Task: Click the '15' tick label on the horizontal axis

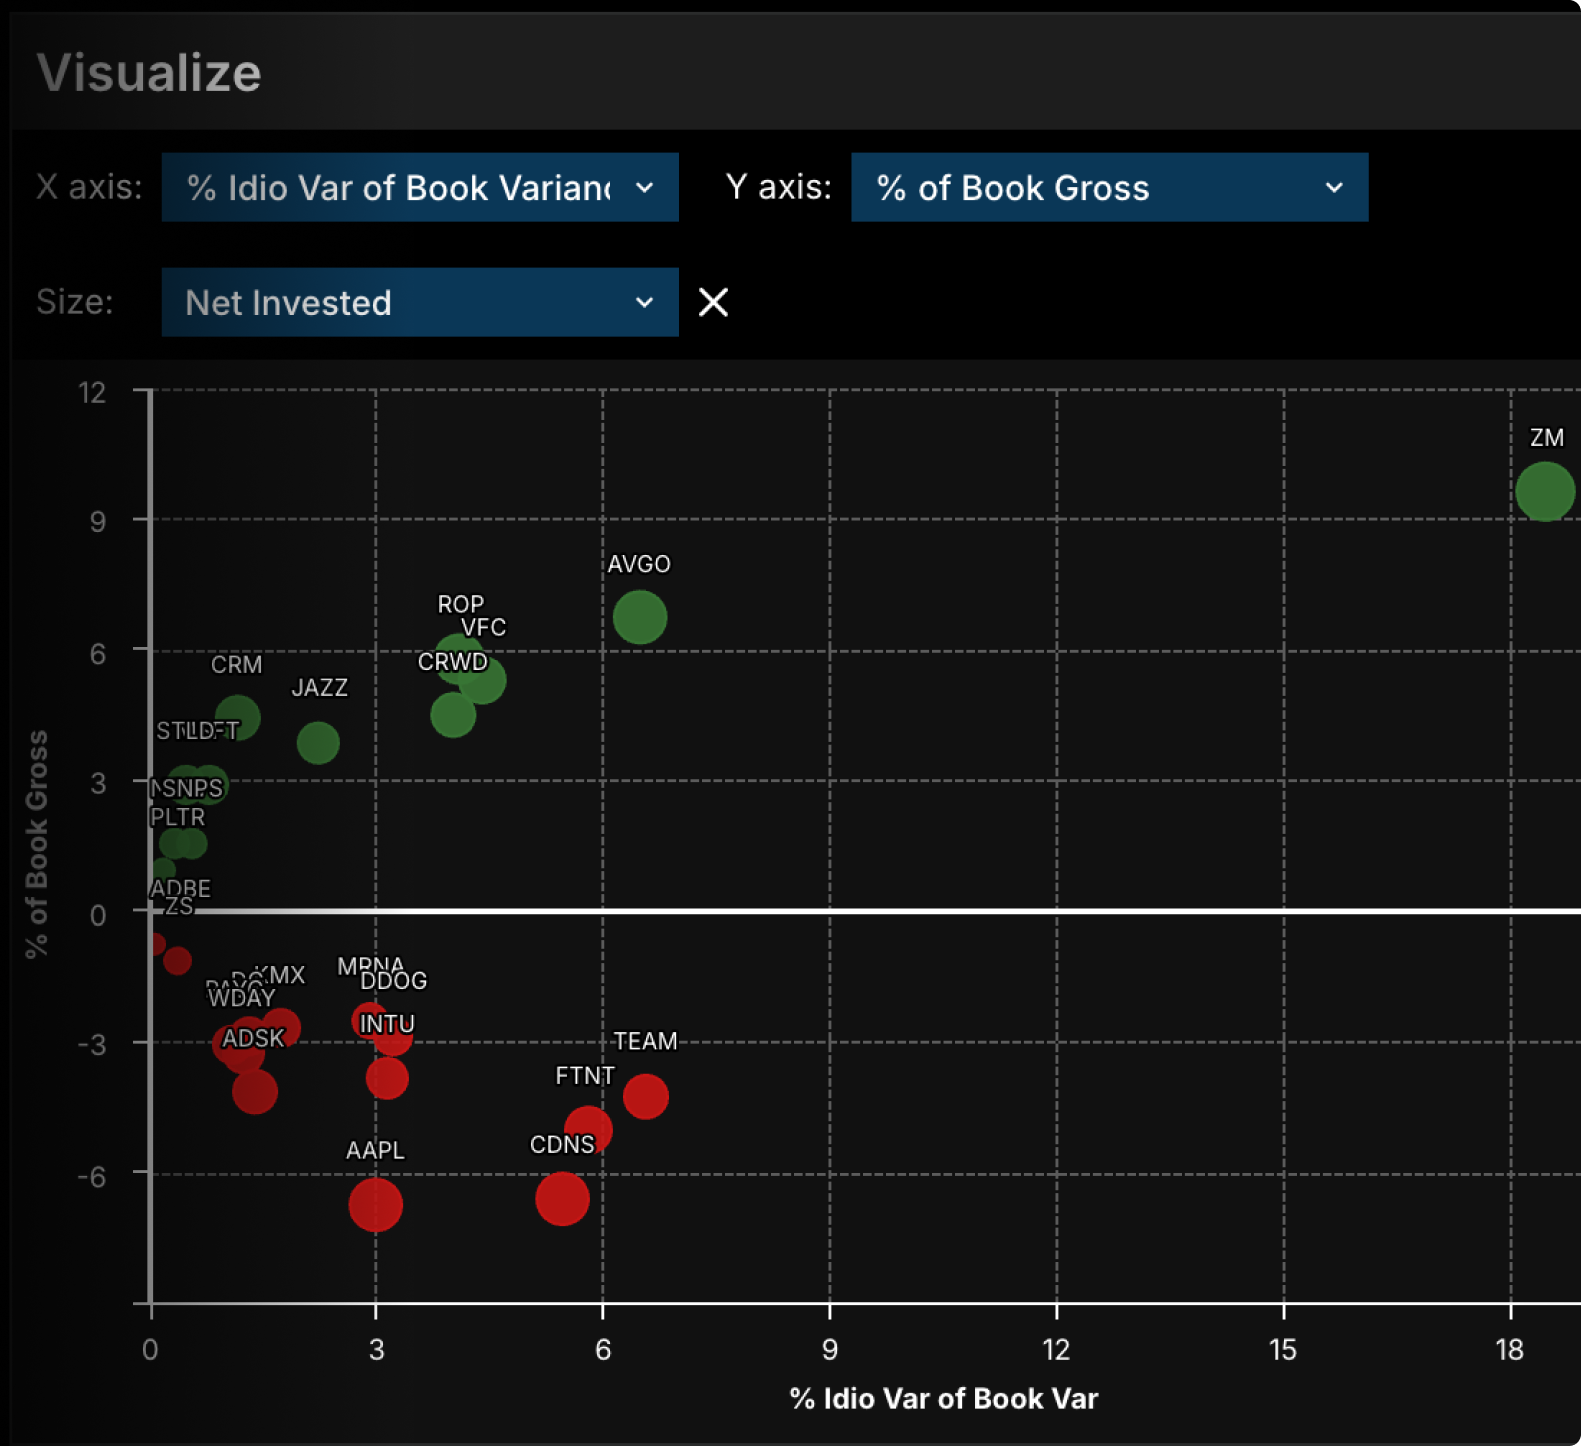Action: tap(1283, 1350)
